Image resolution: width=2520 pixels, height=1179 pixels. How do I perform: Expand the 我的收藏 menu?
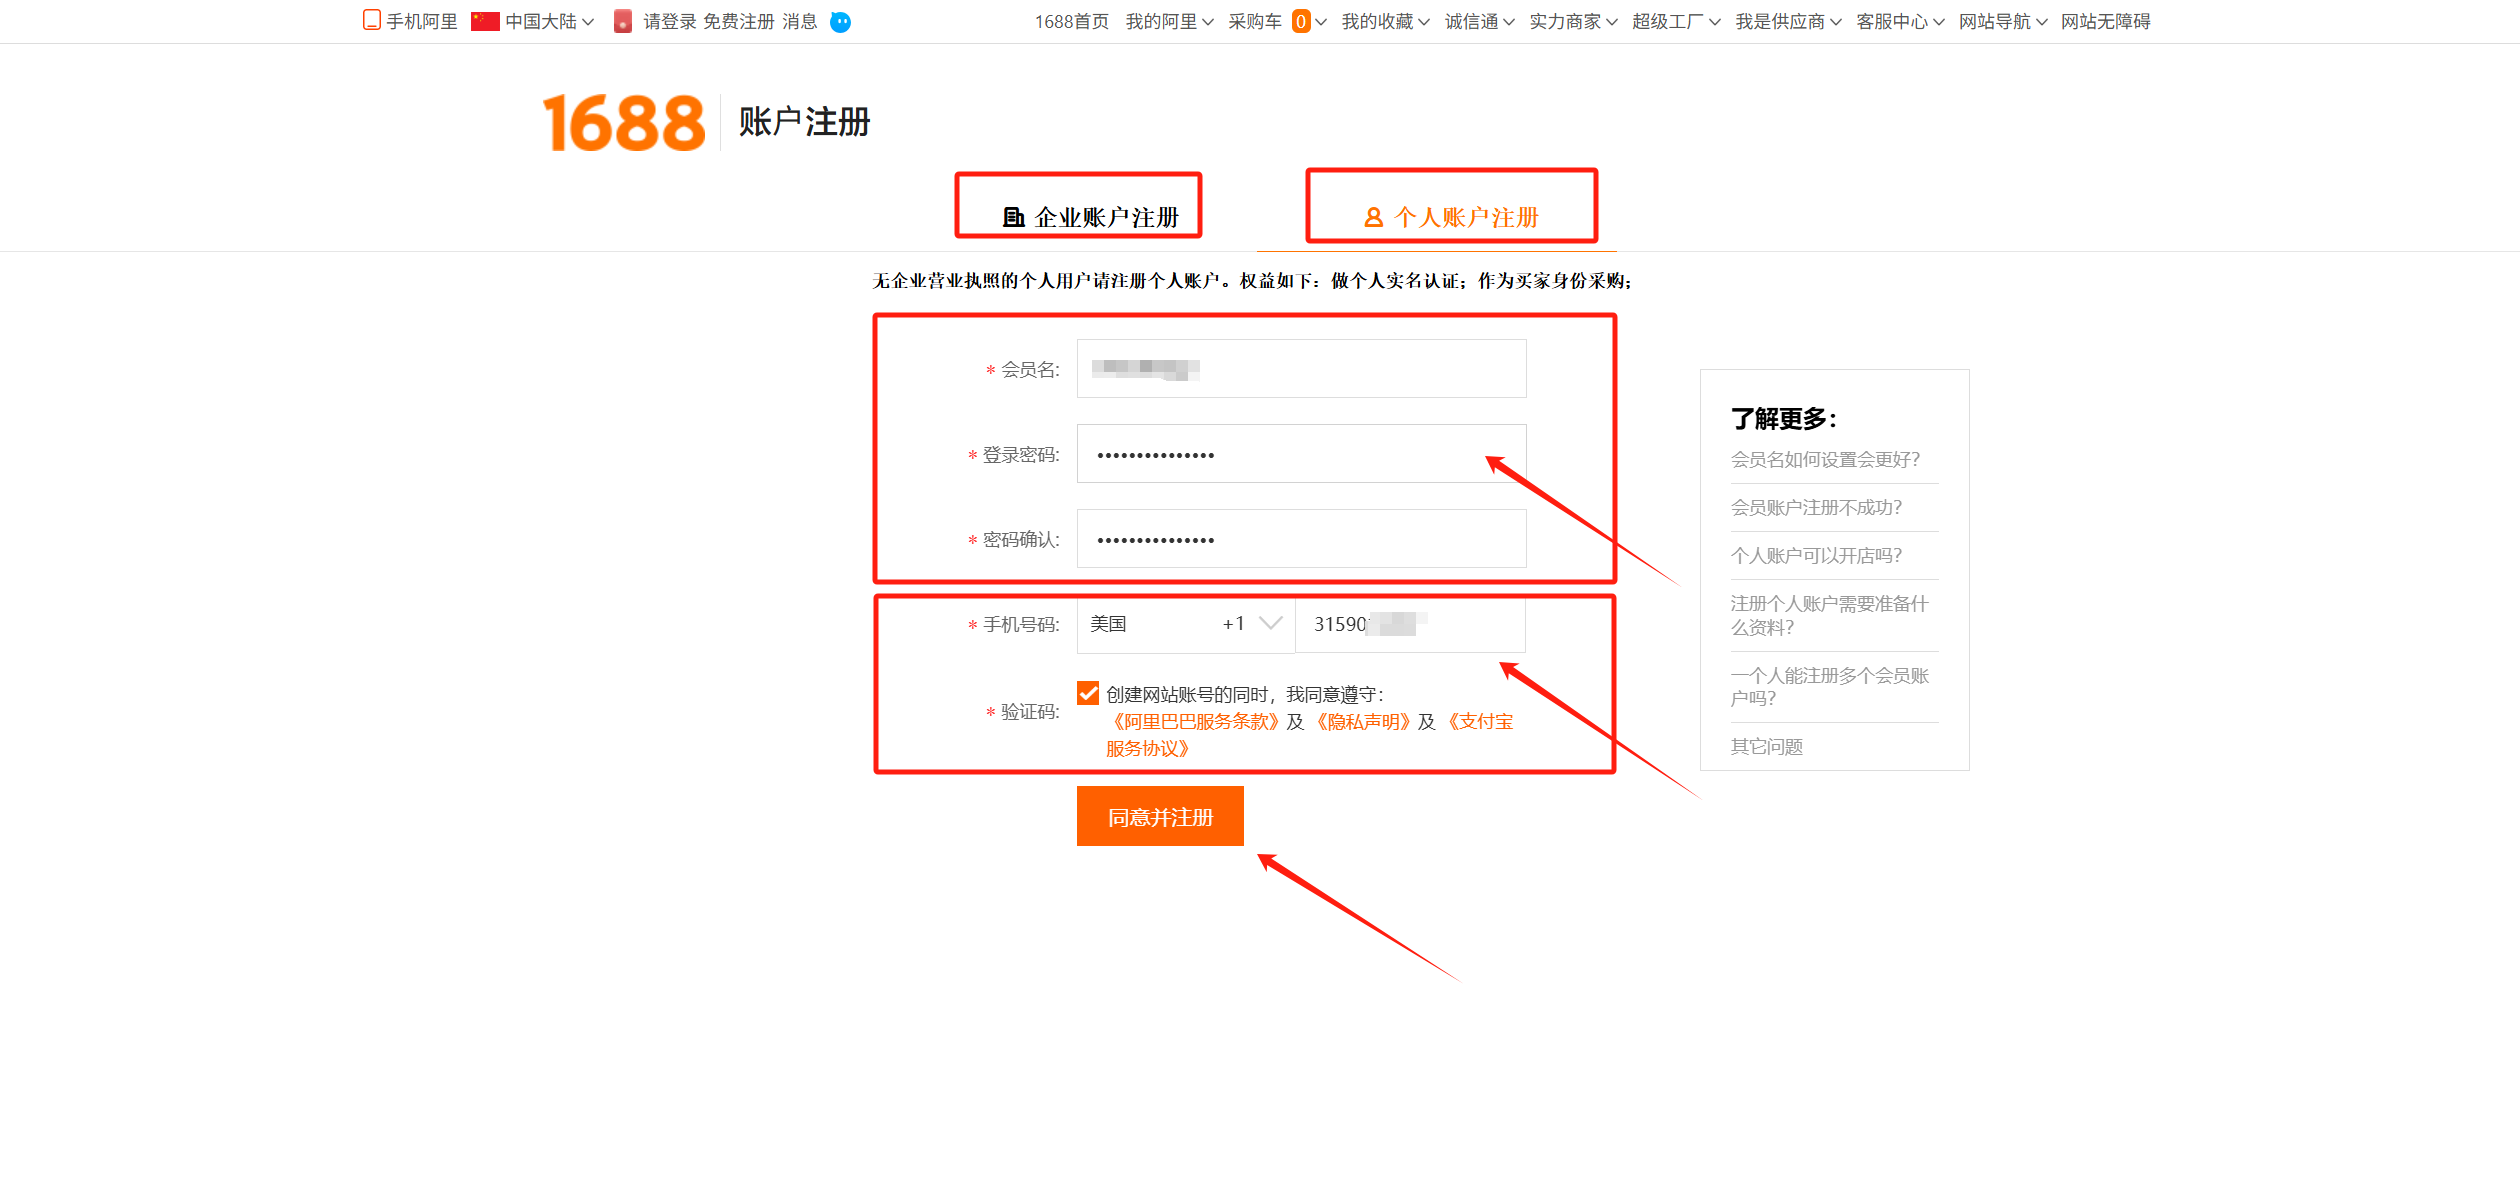click(1385, 21)
